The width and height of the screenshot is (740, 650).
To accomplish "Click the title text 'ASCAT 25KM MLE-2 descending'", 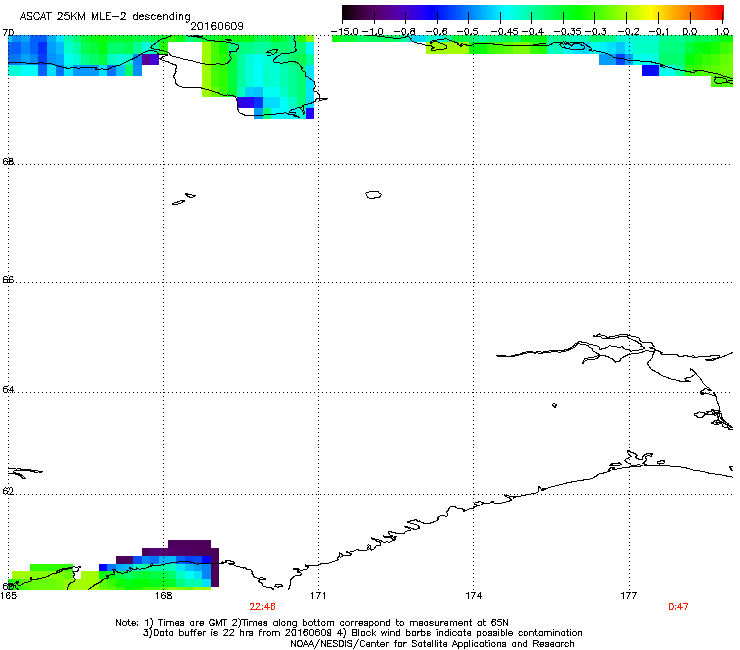I will tap(105, 16).
